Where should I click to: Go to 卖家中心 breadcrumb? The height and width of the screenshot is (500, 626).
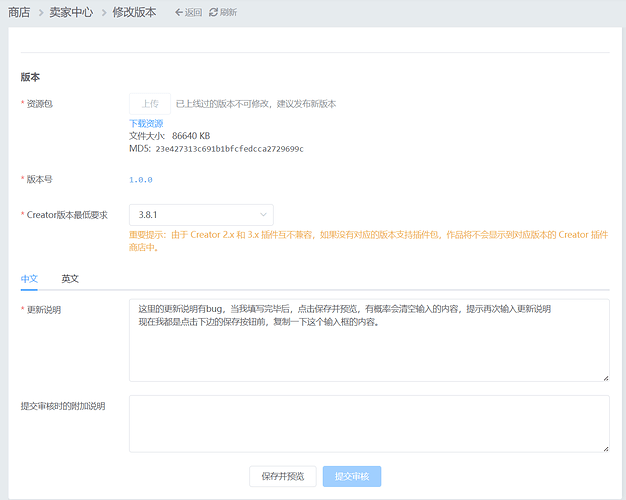71,12
